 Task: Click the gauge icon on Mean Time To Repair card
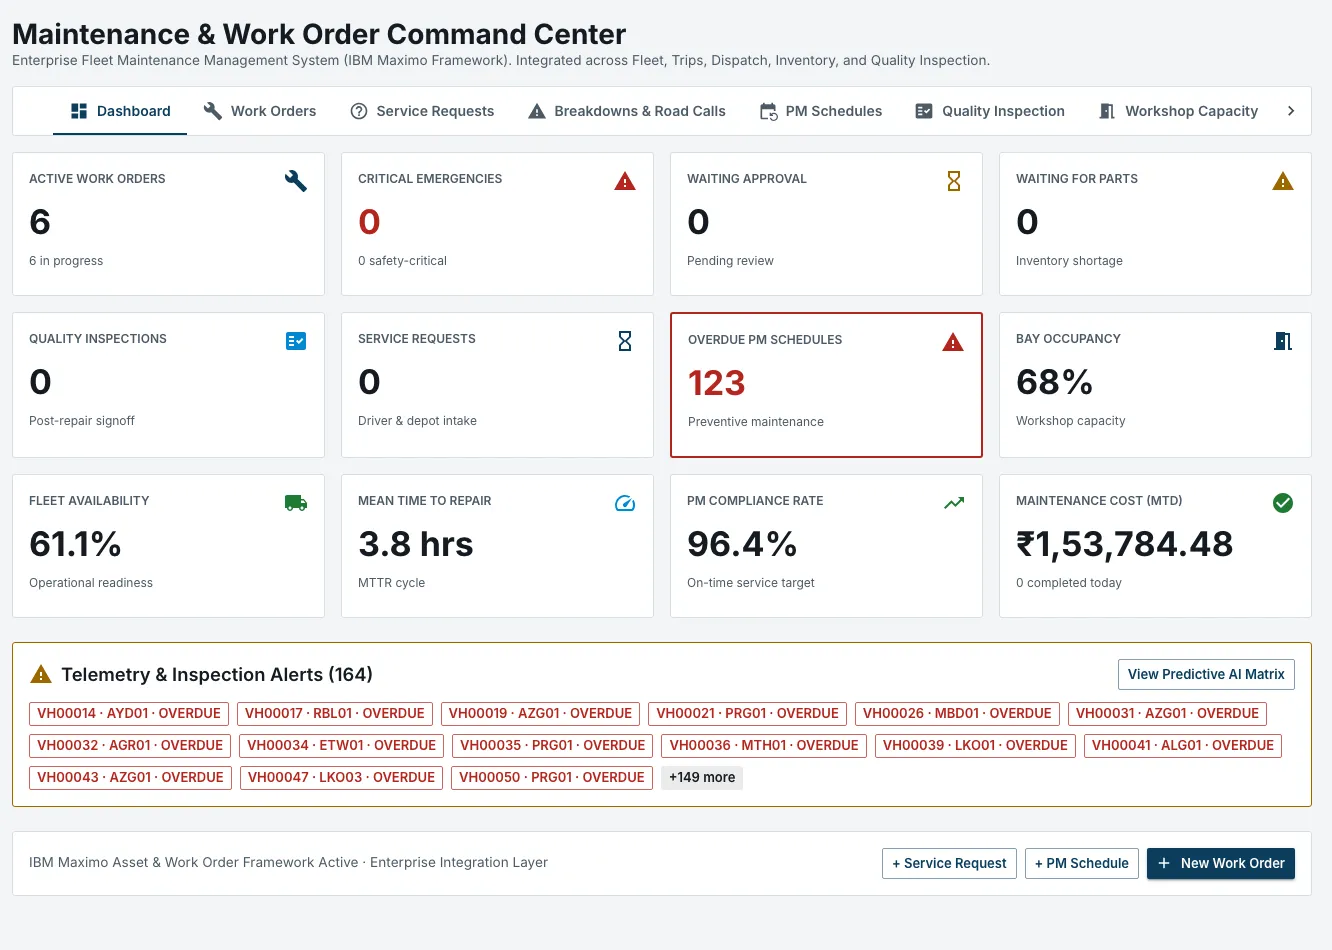(625, 503)
